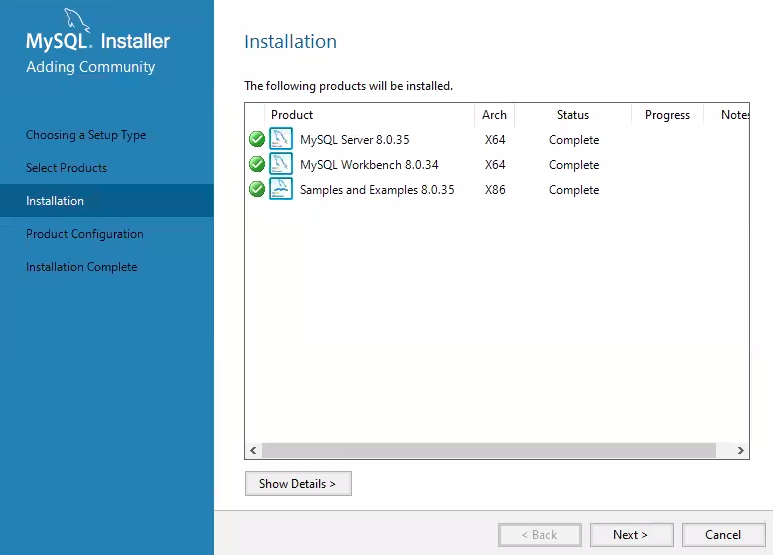Click the horizontal scrollbar left arrow

click(x=253, y=451)
